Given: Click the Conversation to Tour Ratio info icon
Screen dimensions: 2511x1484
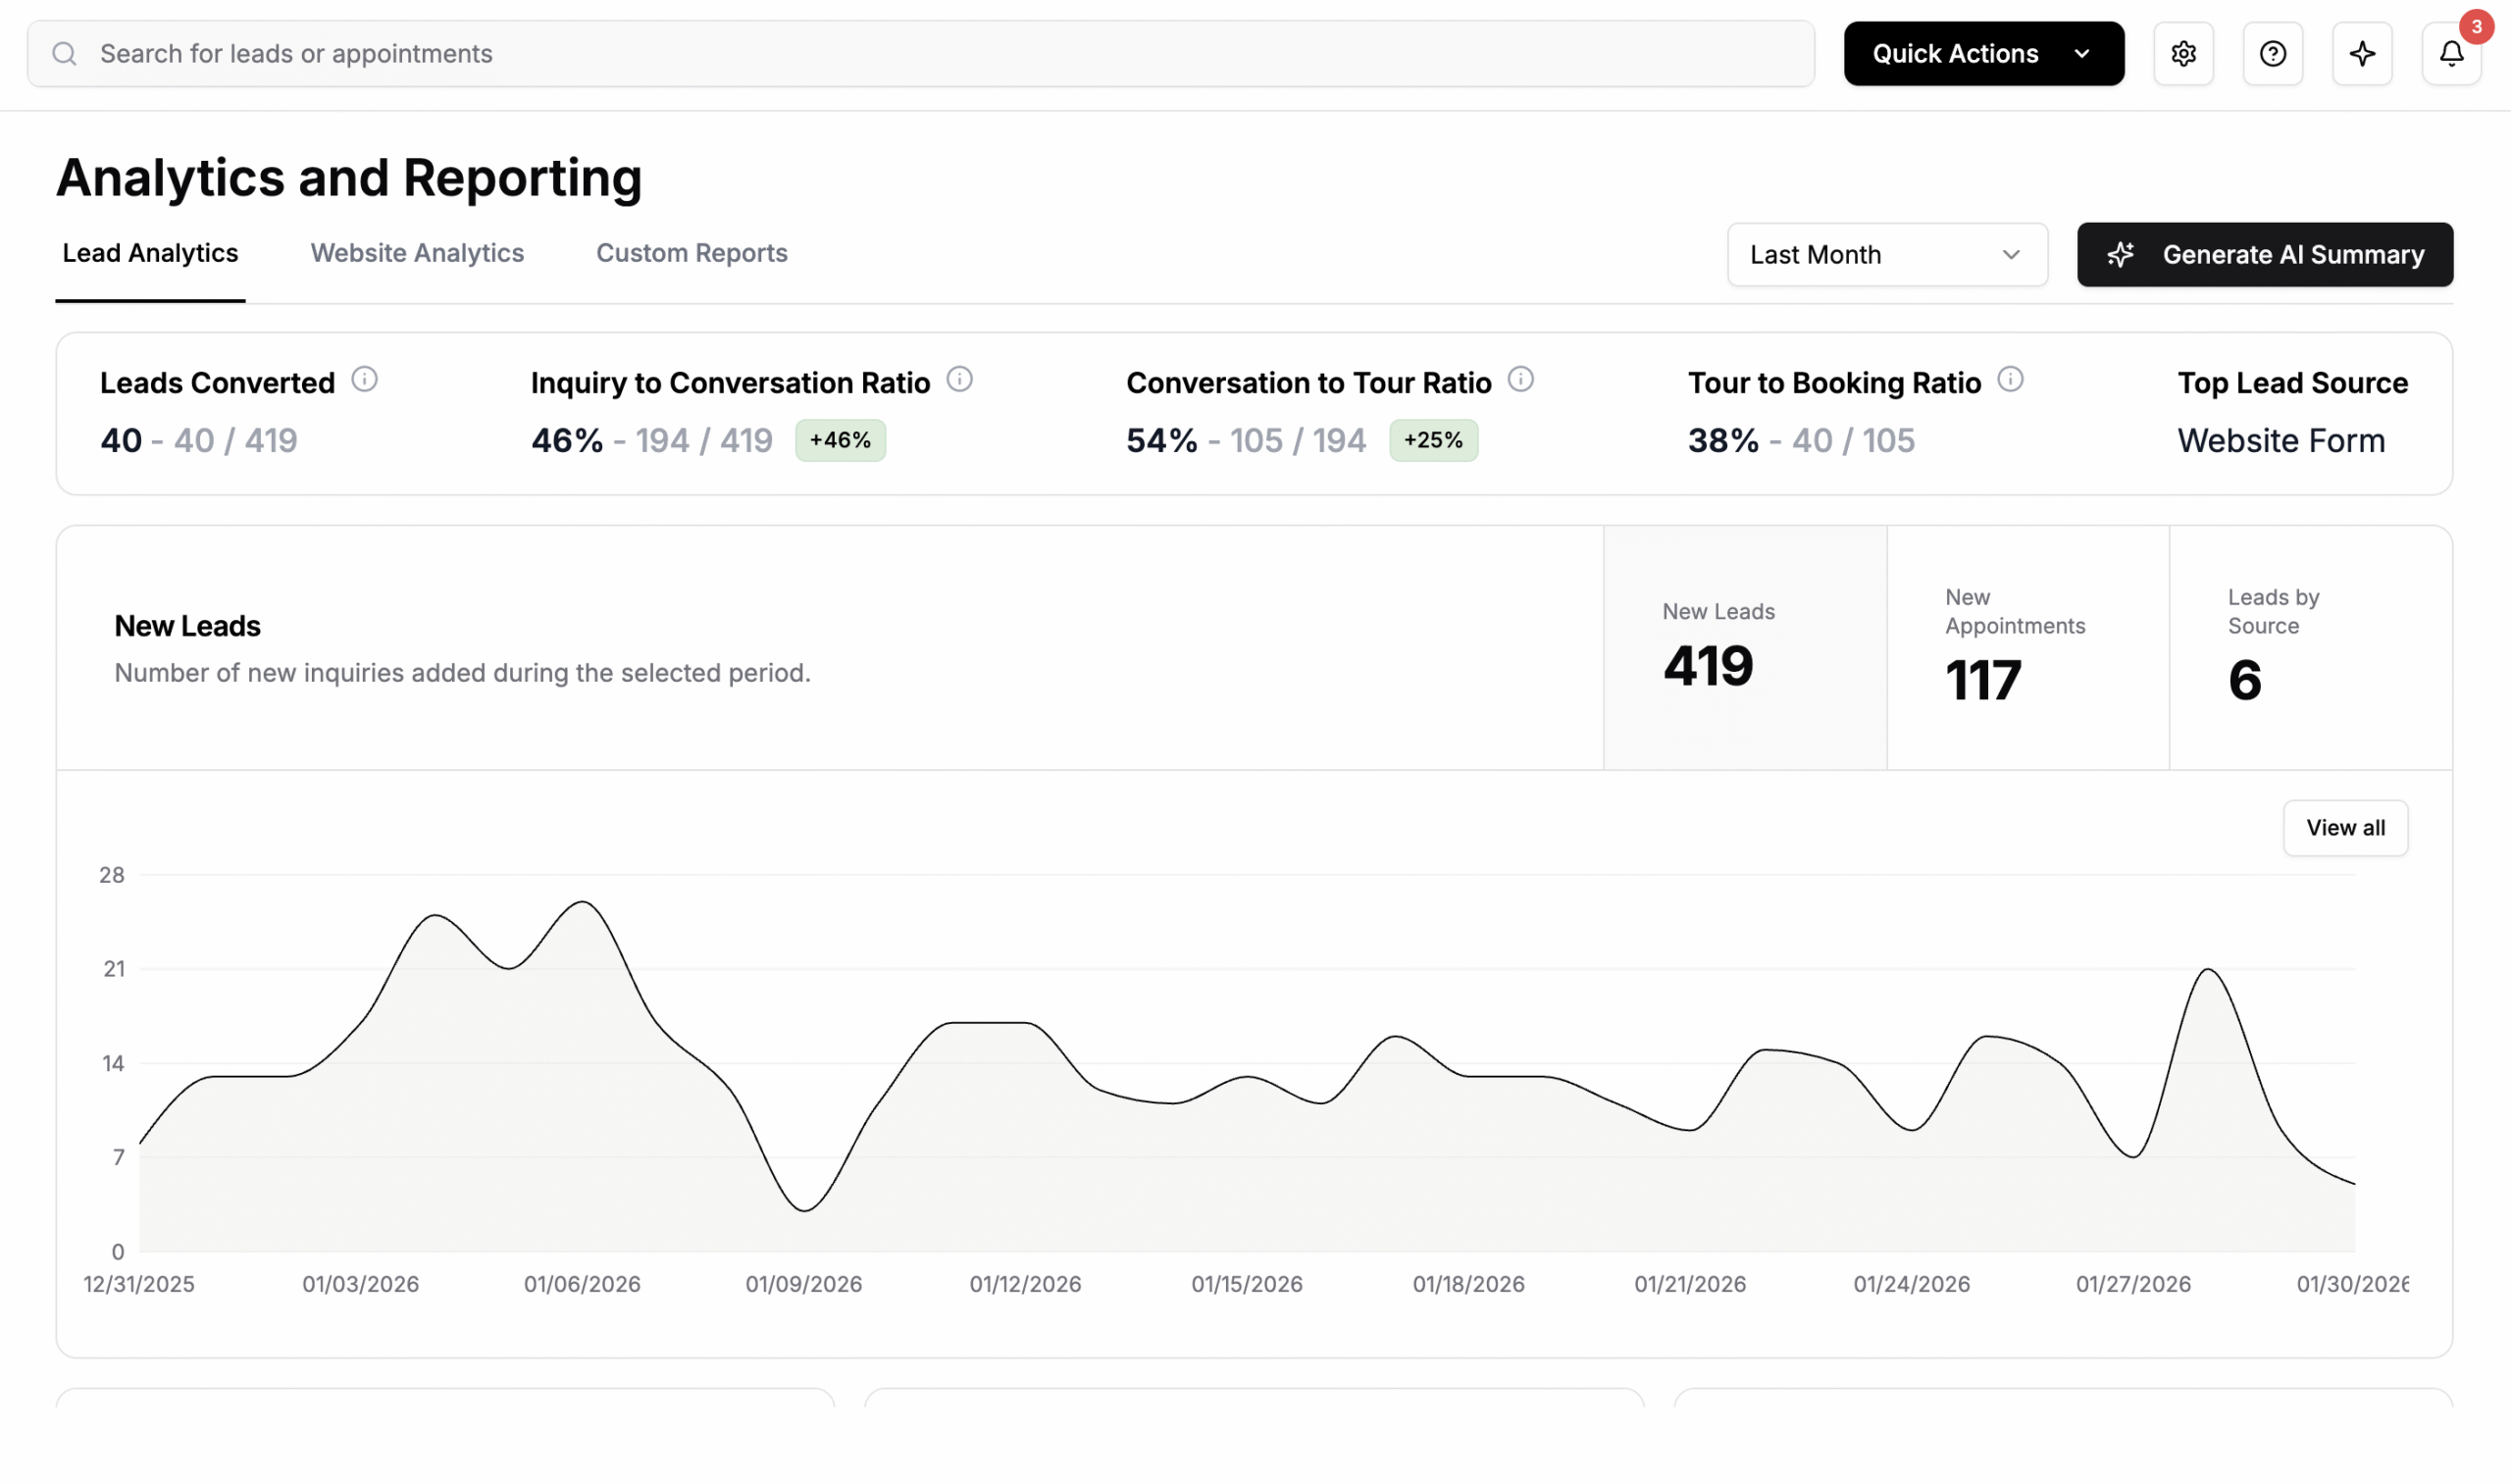Looking at the screenshot, I should [1520, 380].
